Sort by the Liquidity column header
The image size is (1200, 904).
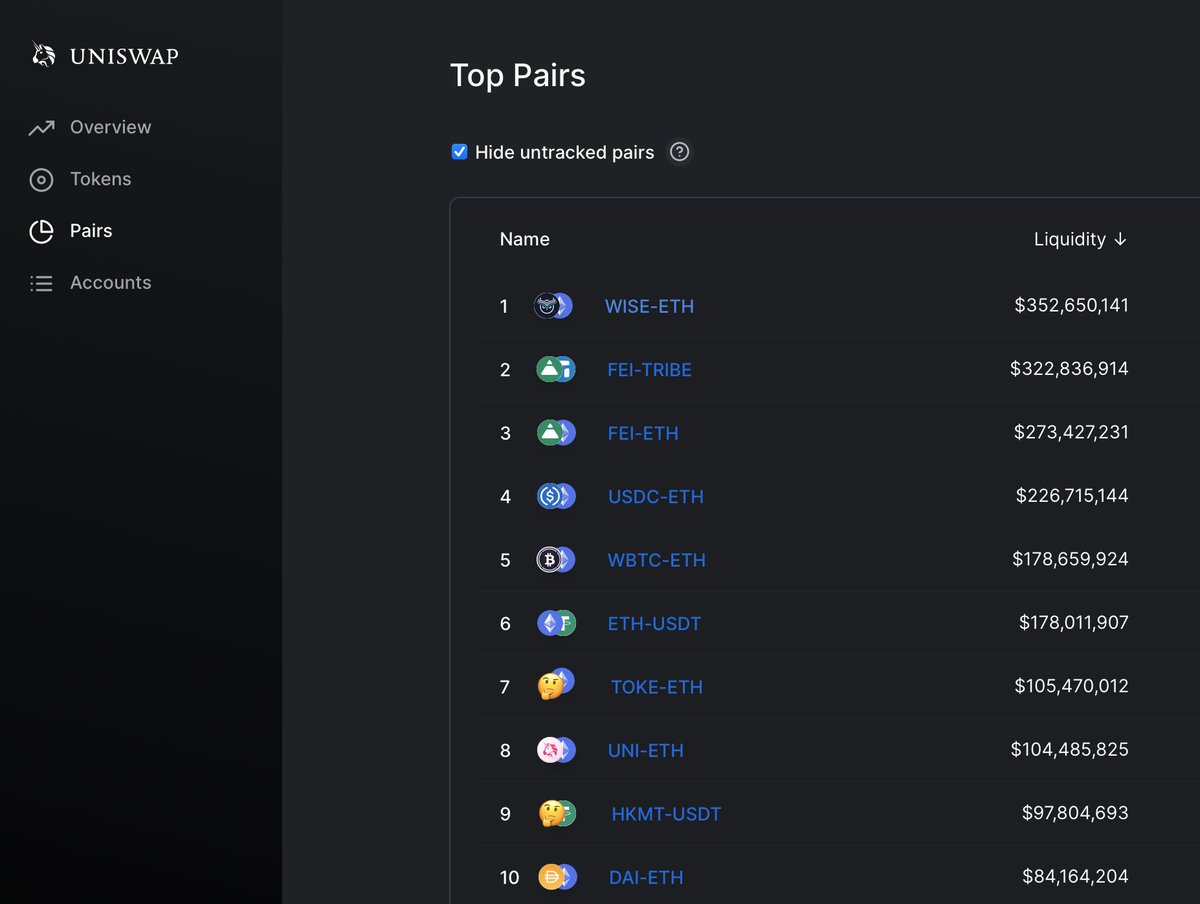coord(1080,239)
